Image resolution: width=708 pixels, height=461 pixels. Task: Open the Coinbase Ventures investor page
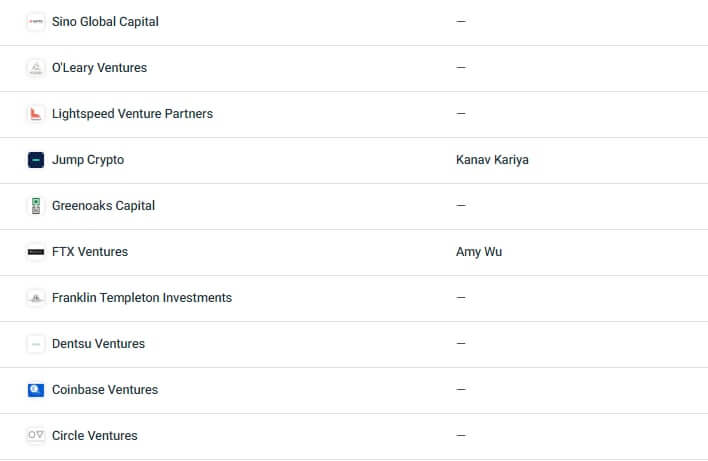105,390
